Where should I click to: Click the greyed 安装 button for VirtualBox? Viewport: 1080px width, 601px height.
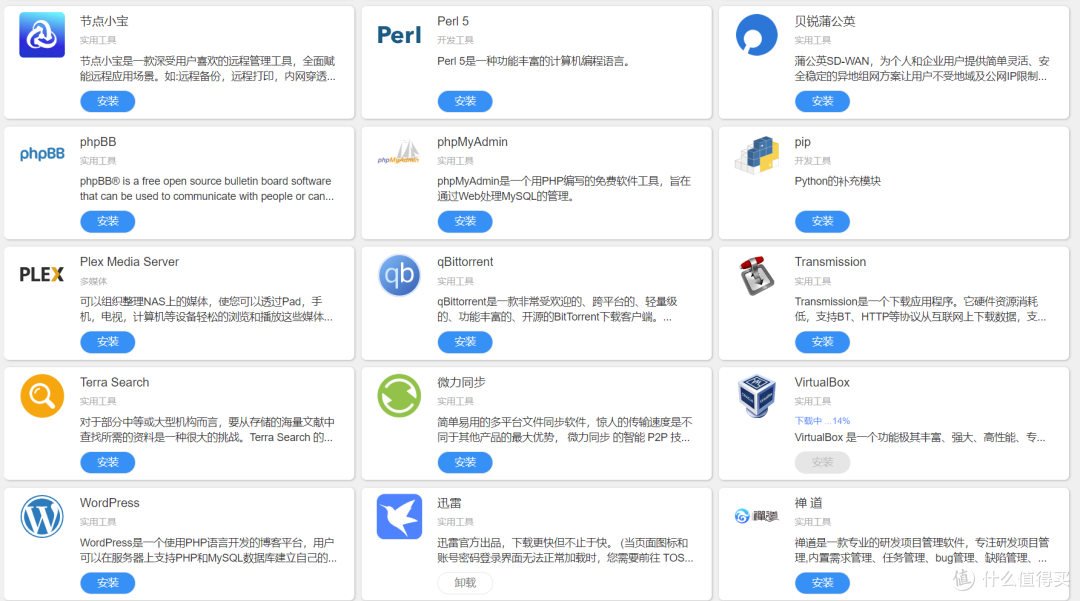point(822,462)
